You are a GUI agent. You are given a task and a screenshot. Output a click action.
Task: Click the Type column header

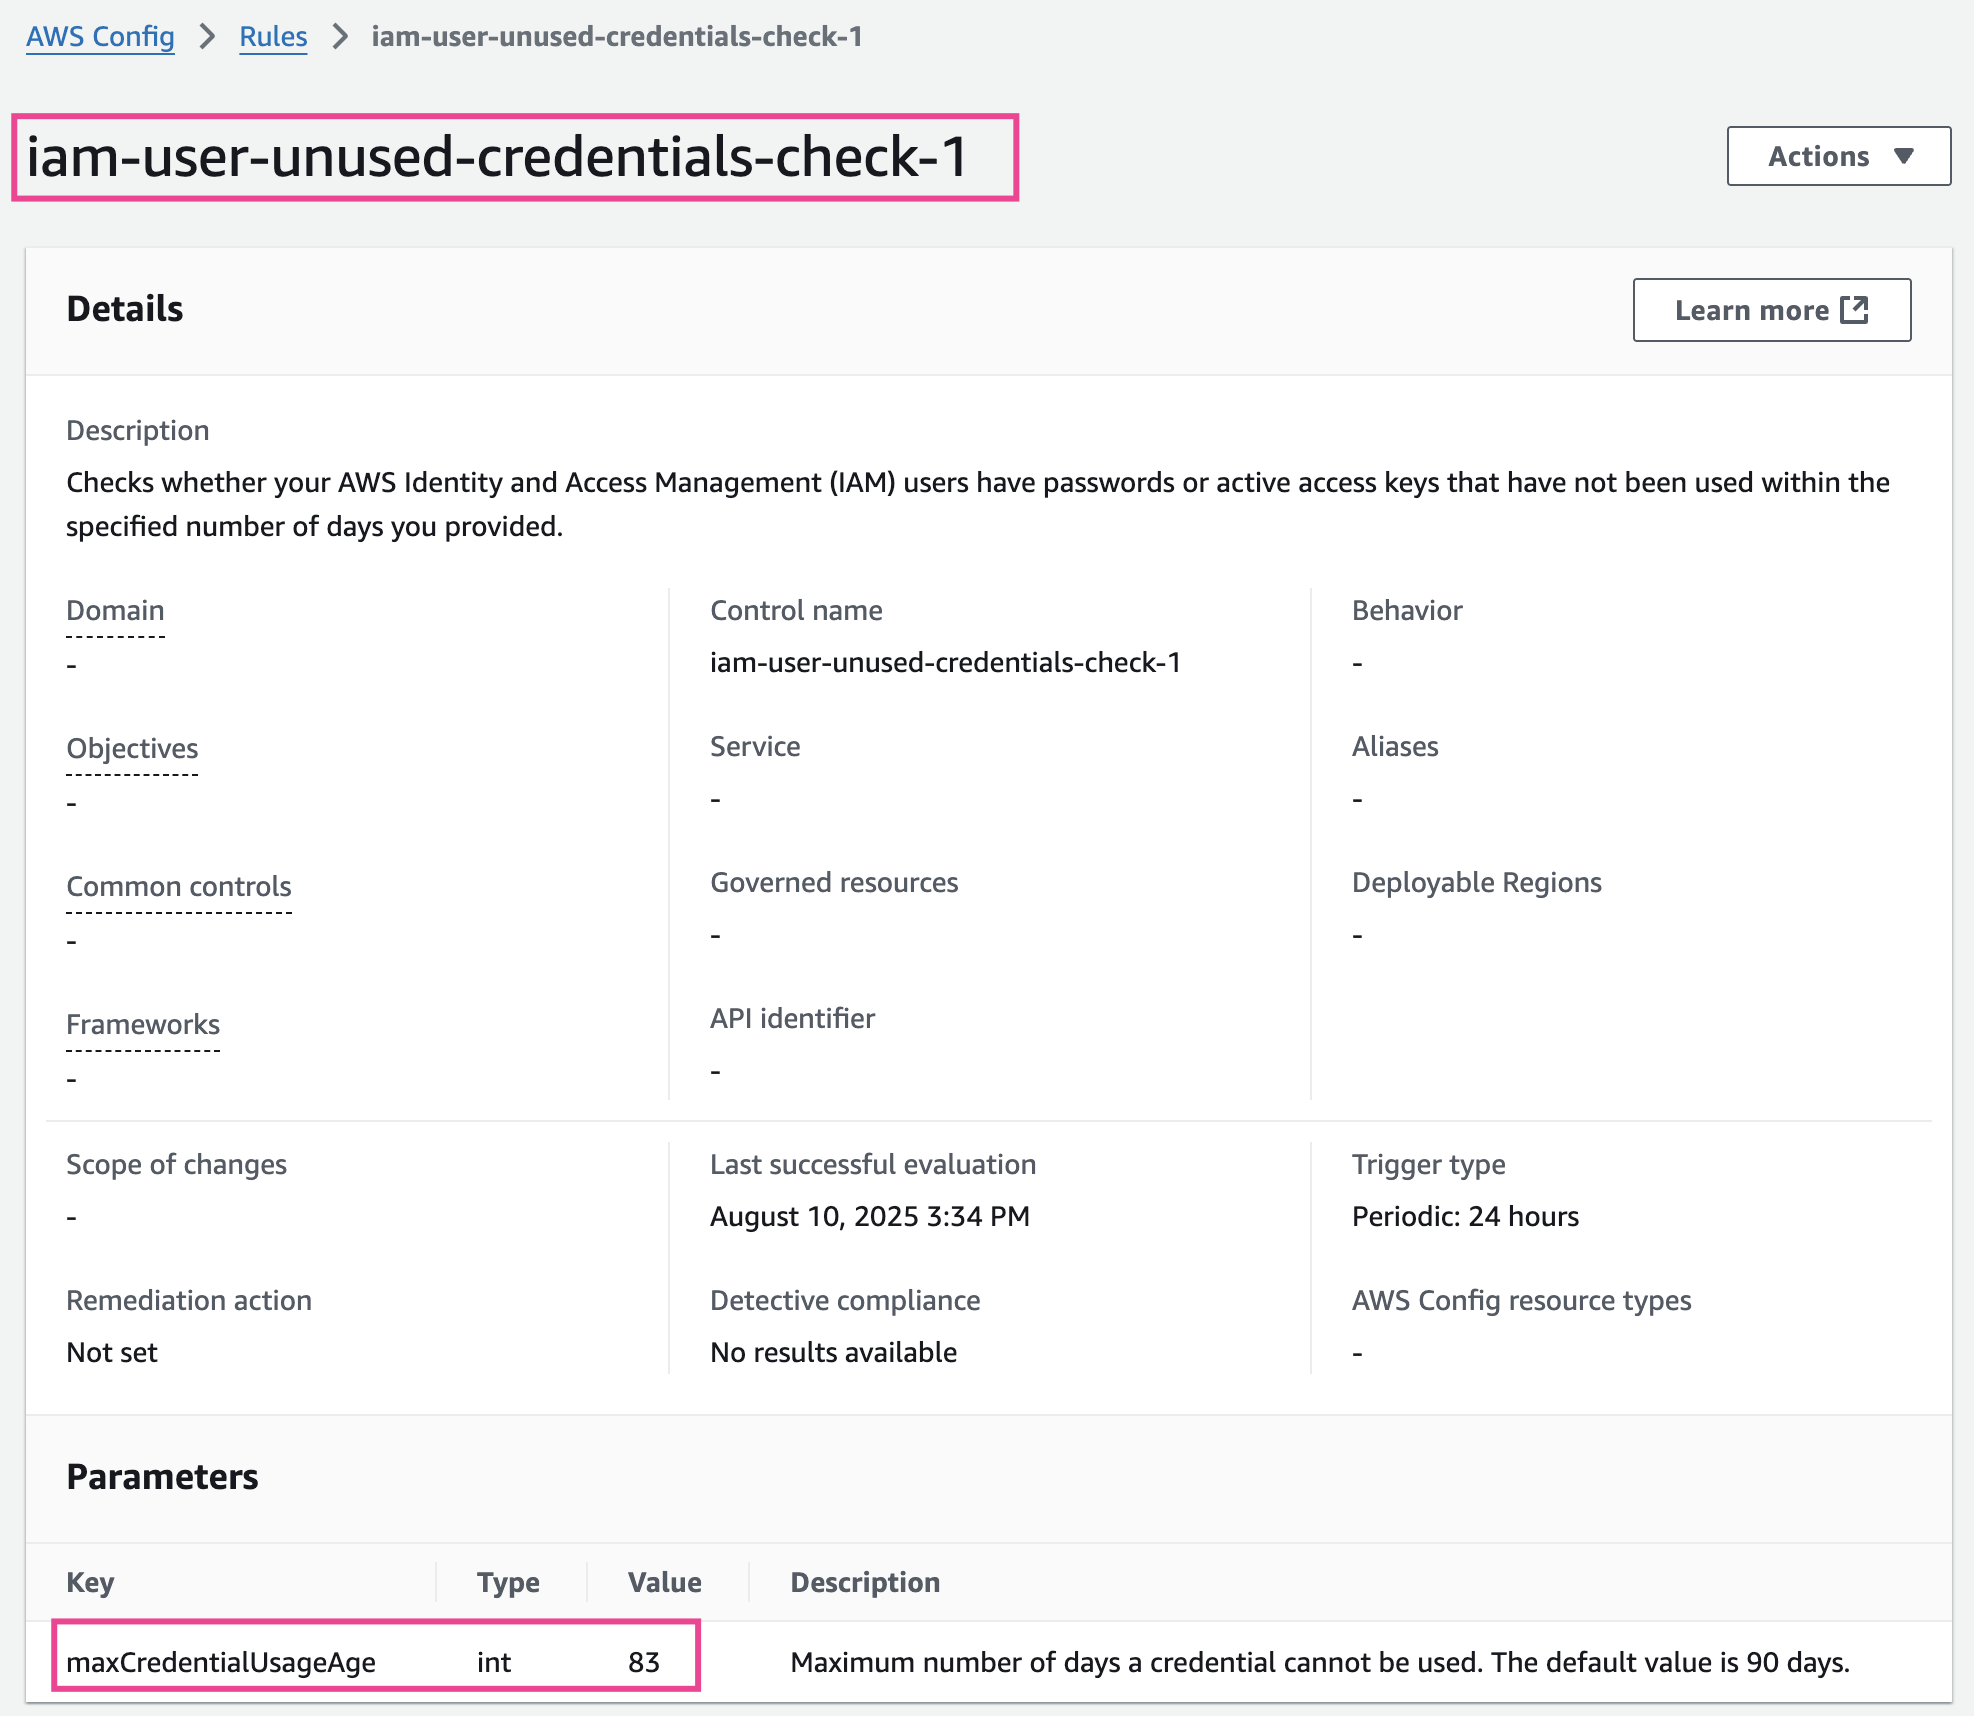(x=508, y=1582)
